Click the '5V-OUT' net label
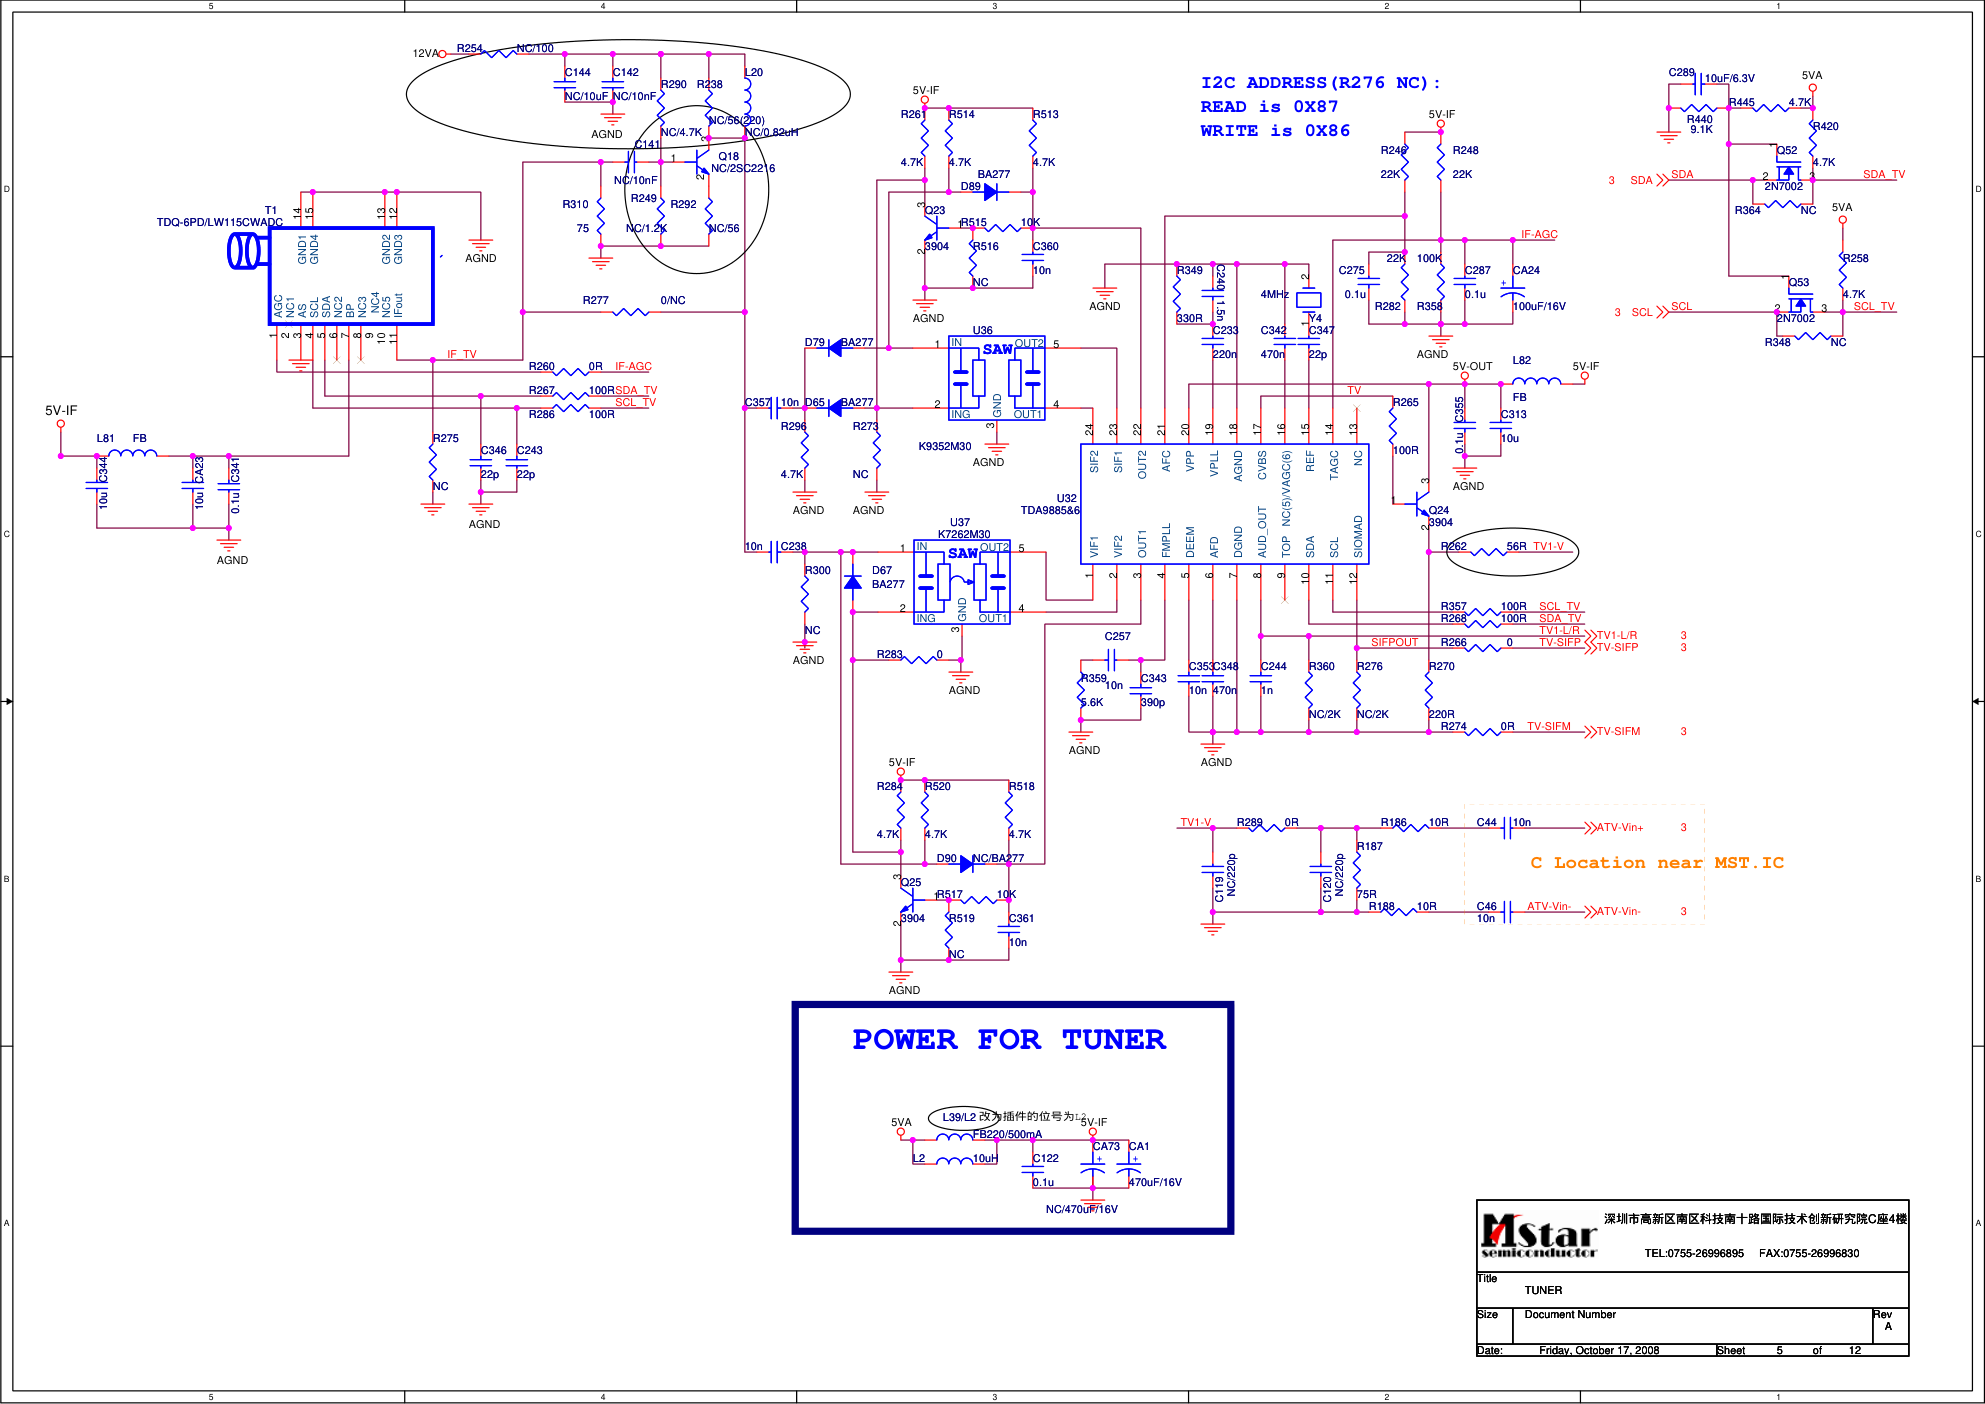This screenshot has height=1404, width=1985. 1472,366
